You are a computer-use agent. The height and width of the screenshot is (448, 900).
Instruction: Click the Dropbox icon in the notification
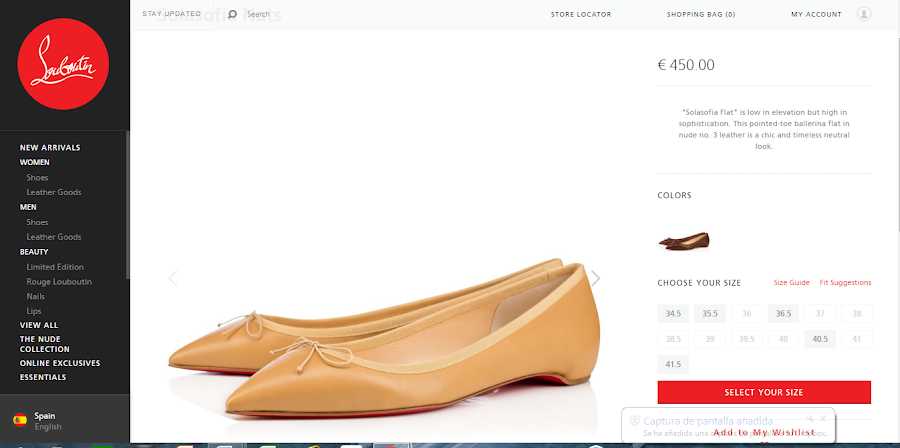click(x=634, y=421)
